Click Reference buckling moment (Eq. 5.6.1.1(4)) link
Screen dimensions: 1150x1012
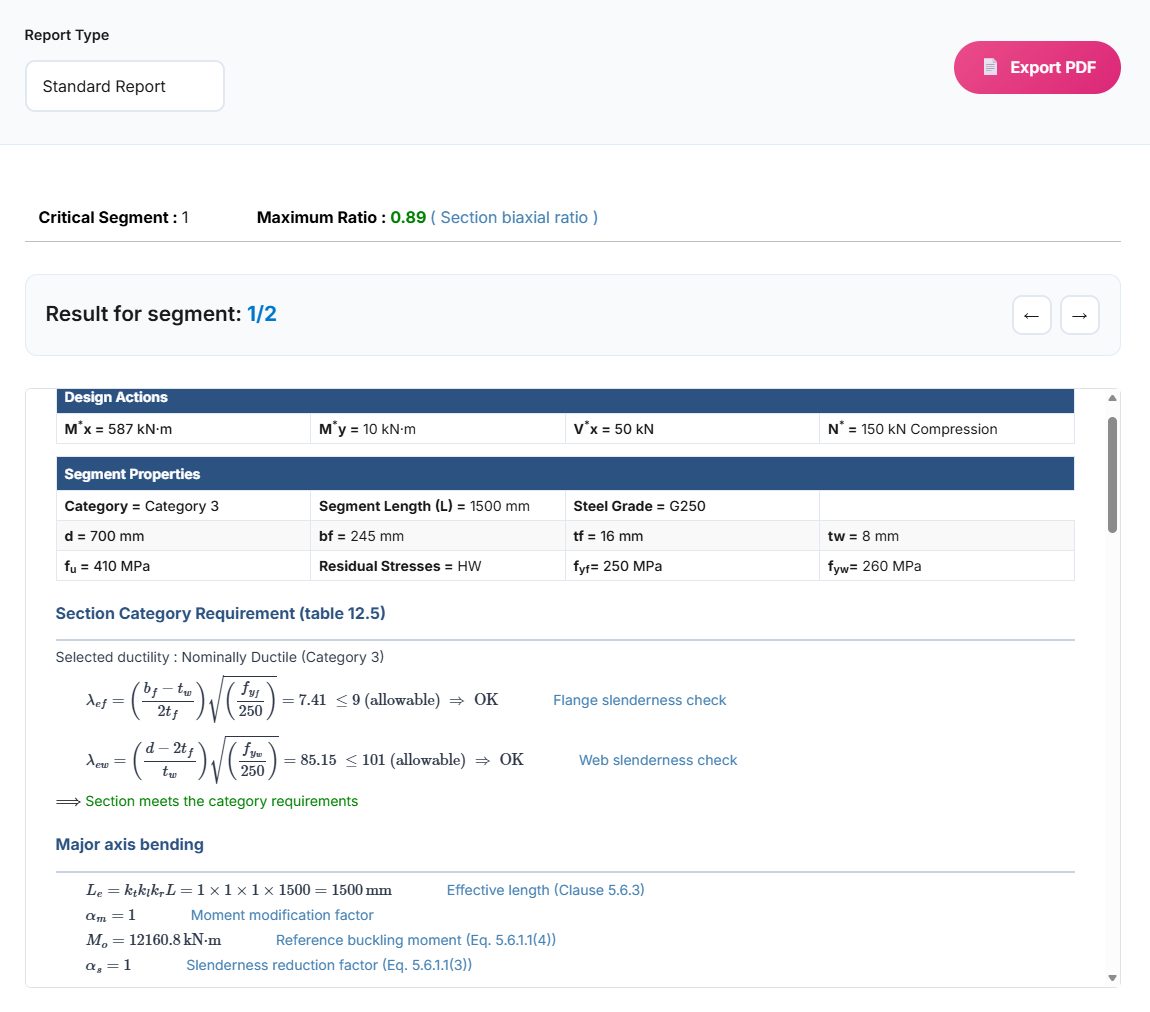click(x=415, y=940)
